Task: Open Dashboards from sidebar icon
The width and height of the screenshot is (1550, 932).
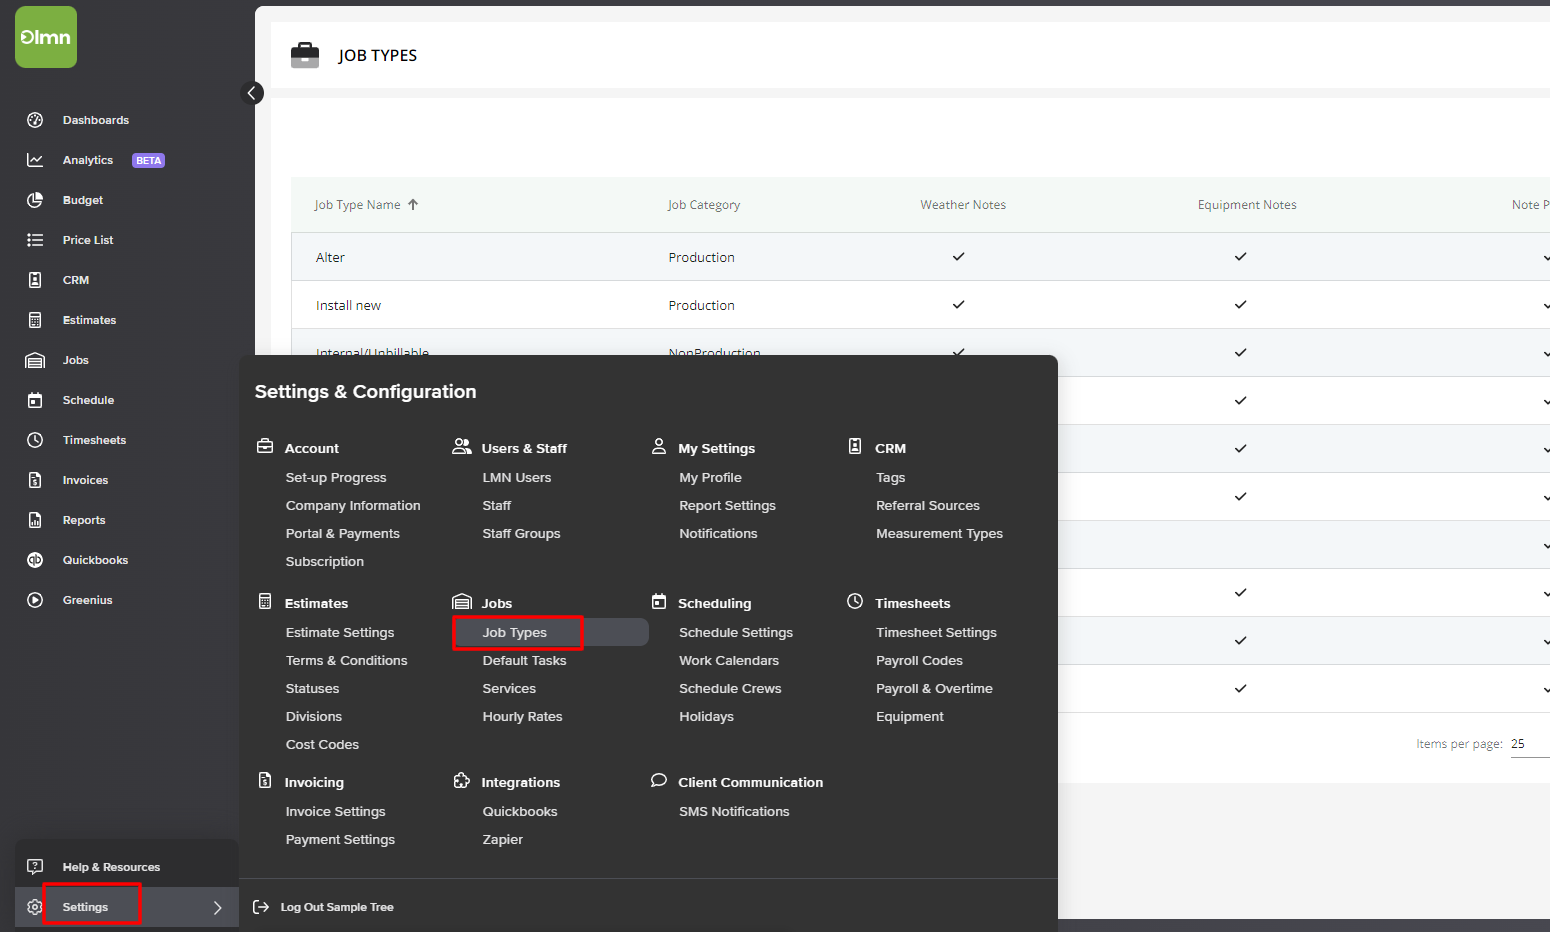Action: point(35,120)
